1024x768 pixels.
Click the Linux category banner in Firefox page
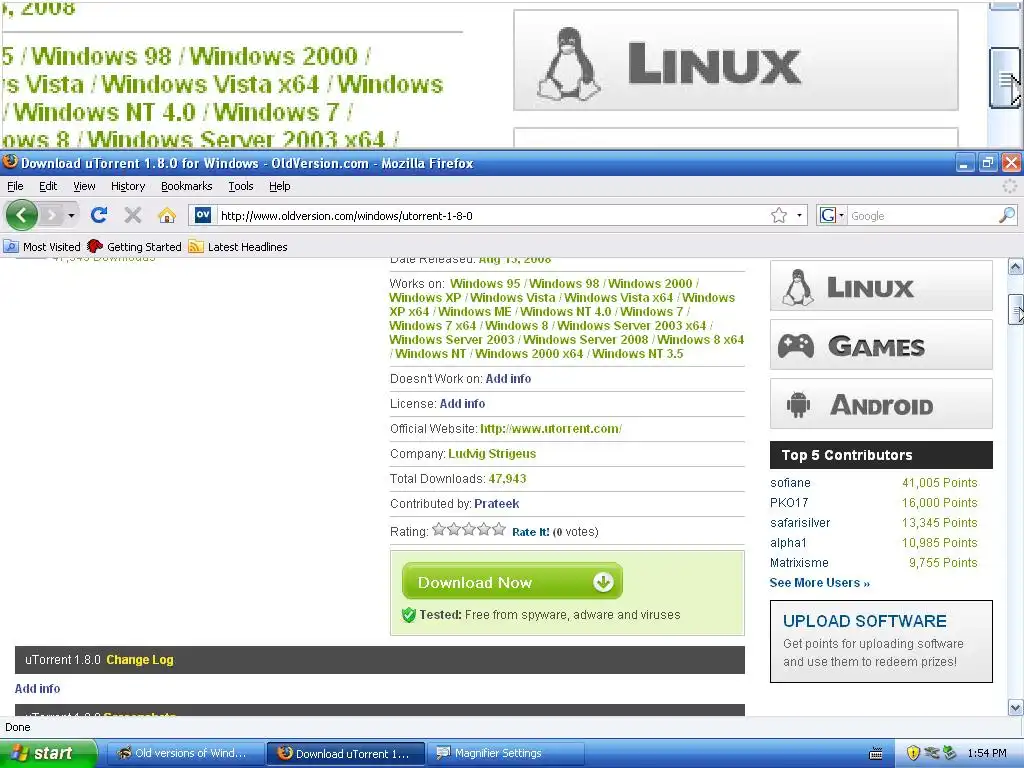point(881,286)
